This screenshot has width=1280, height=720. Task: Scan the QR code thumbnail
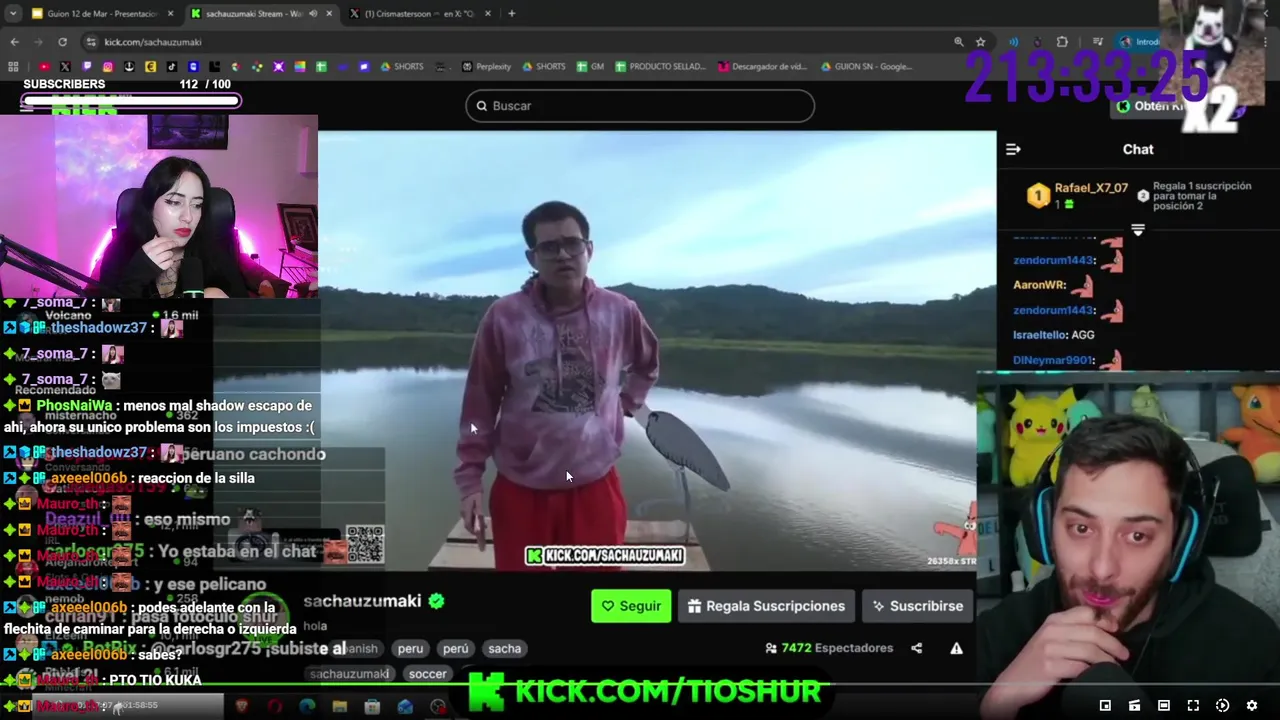tap(365, 545)
